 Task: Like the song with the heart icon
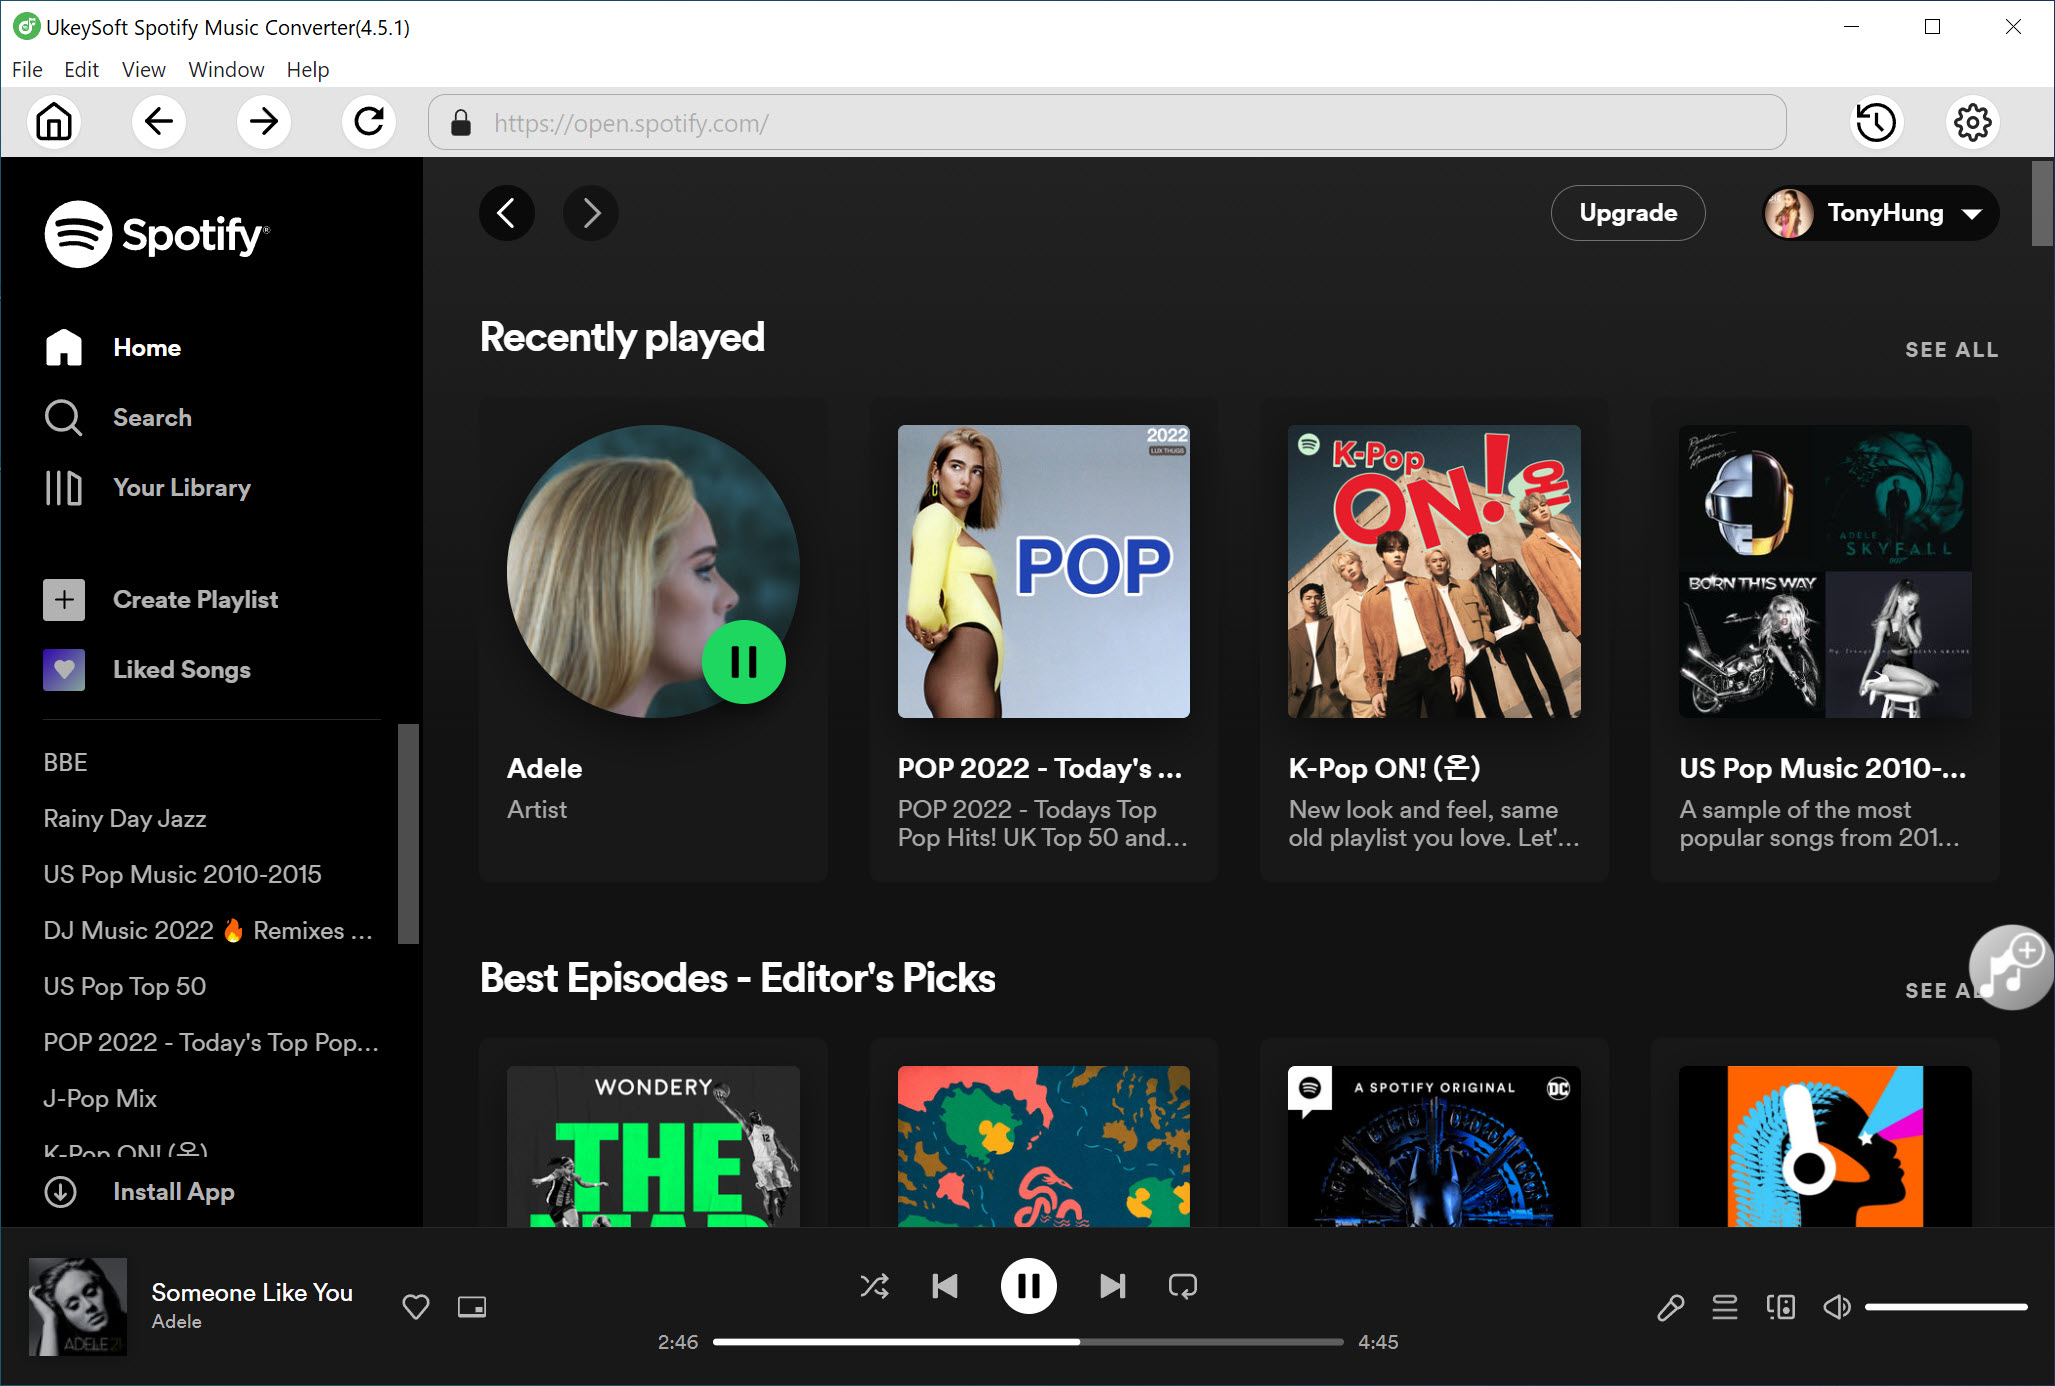pyautogui.click(x=416, y=1306)
